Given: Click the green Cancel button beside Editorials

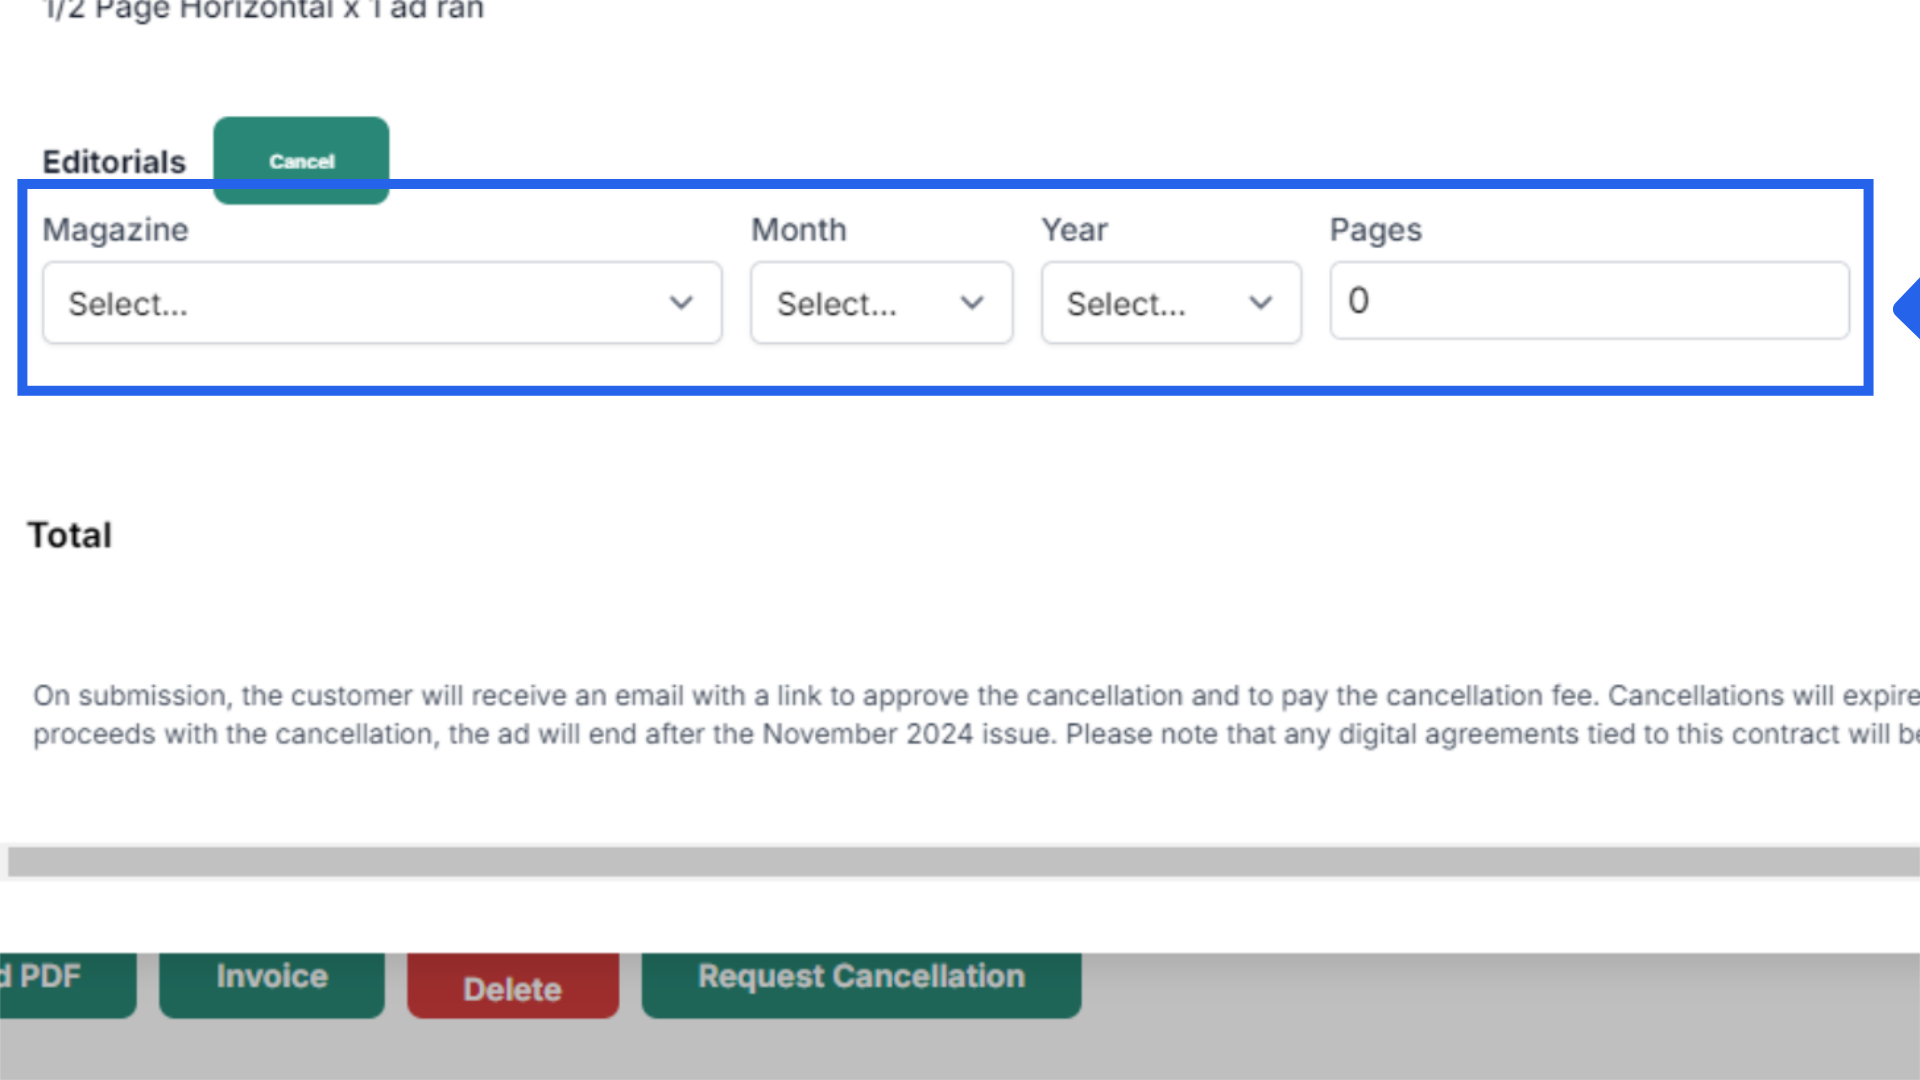Looking at the screenshot, I should (x=301, y=160).
